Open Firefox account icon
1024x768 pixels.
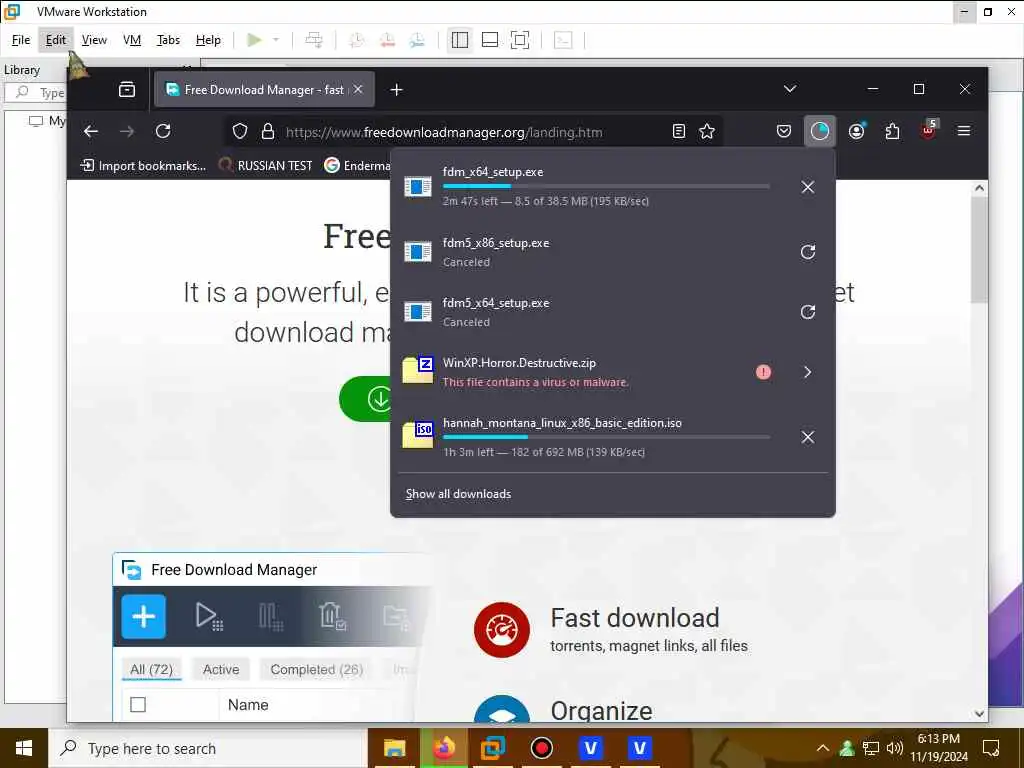click(856, 131)
